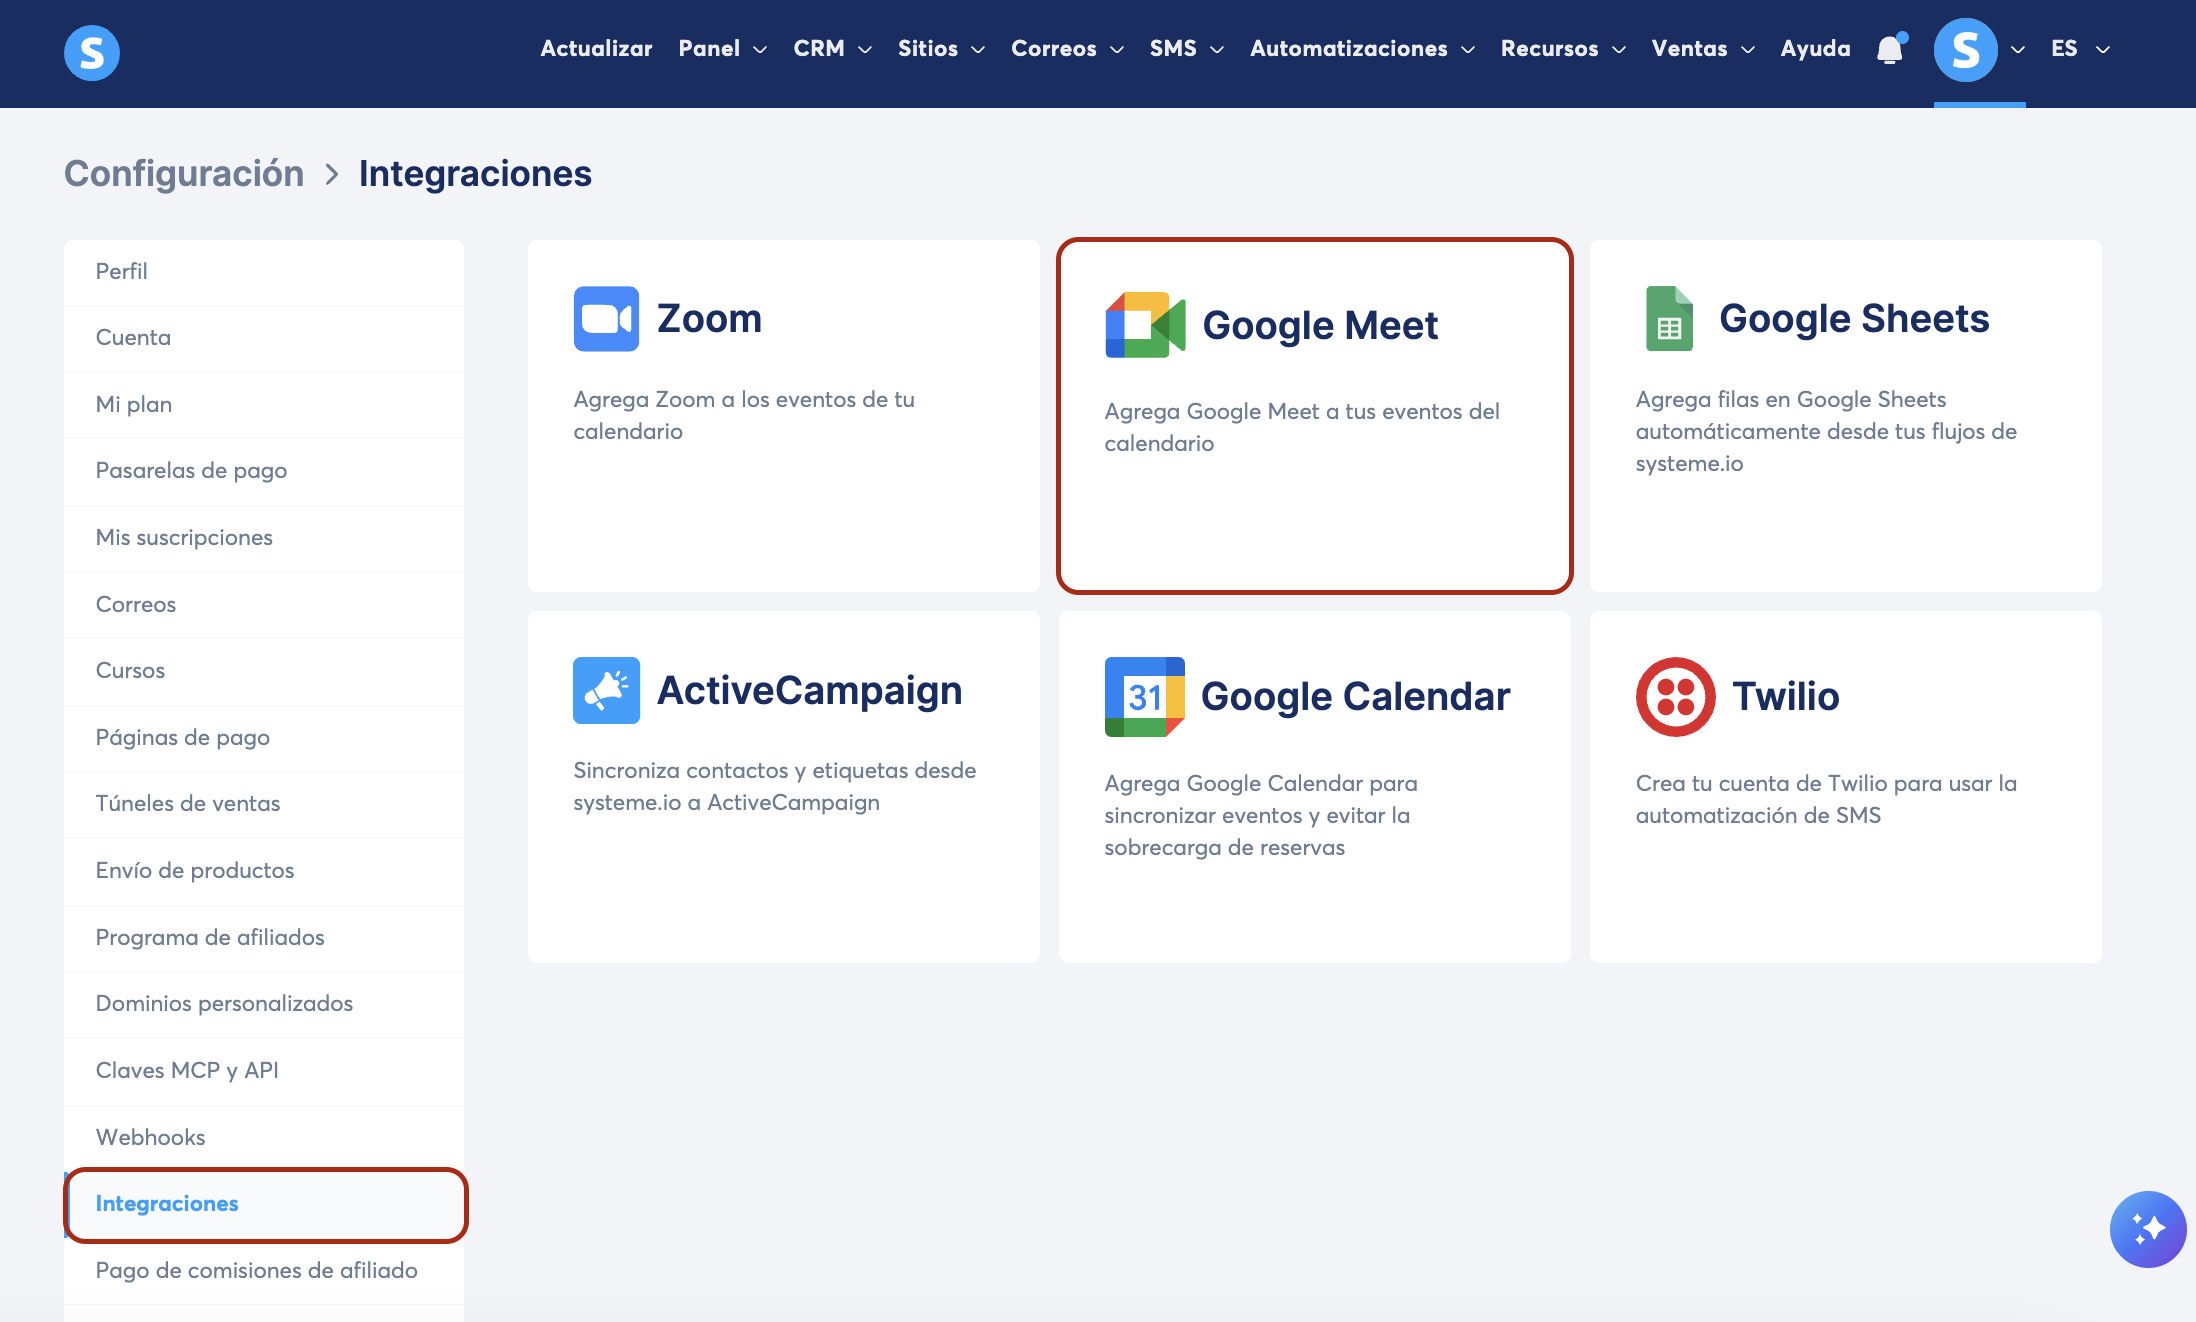Open Cursos settings in the sidebar
This screenshot has width=2196, height=1322.
tap(264, 671)
